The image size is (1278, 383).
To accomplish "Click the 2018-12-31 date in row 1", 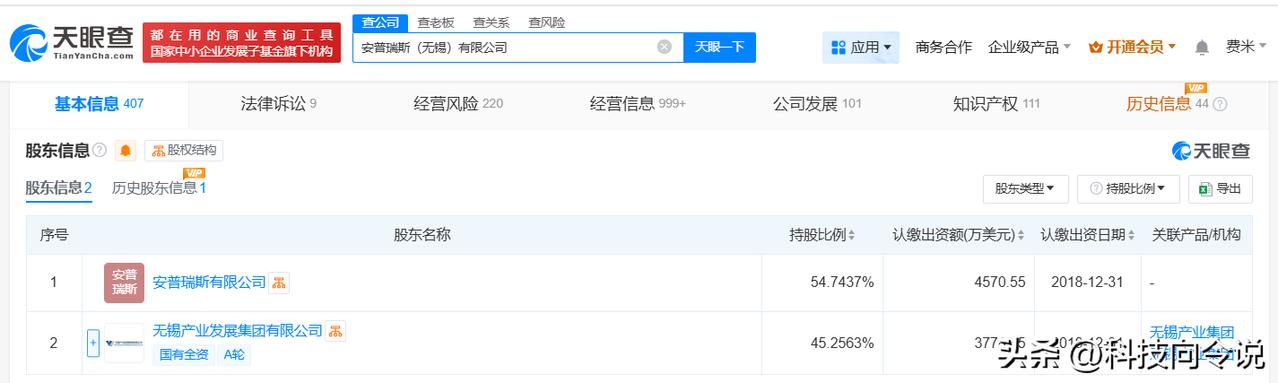I will [1087, 283].
